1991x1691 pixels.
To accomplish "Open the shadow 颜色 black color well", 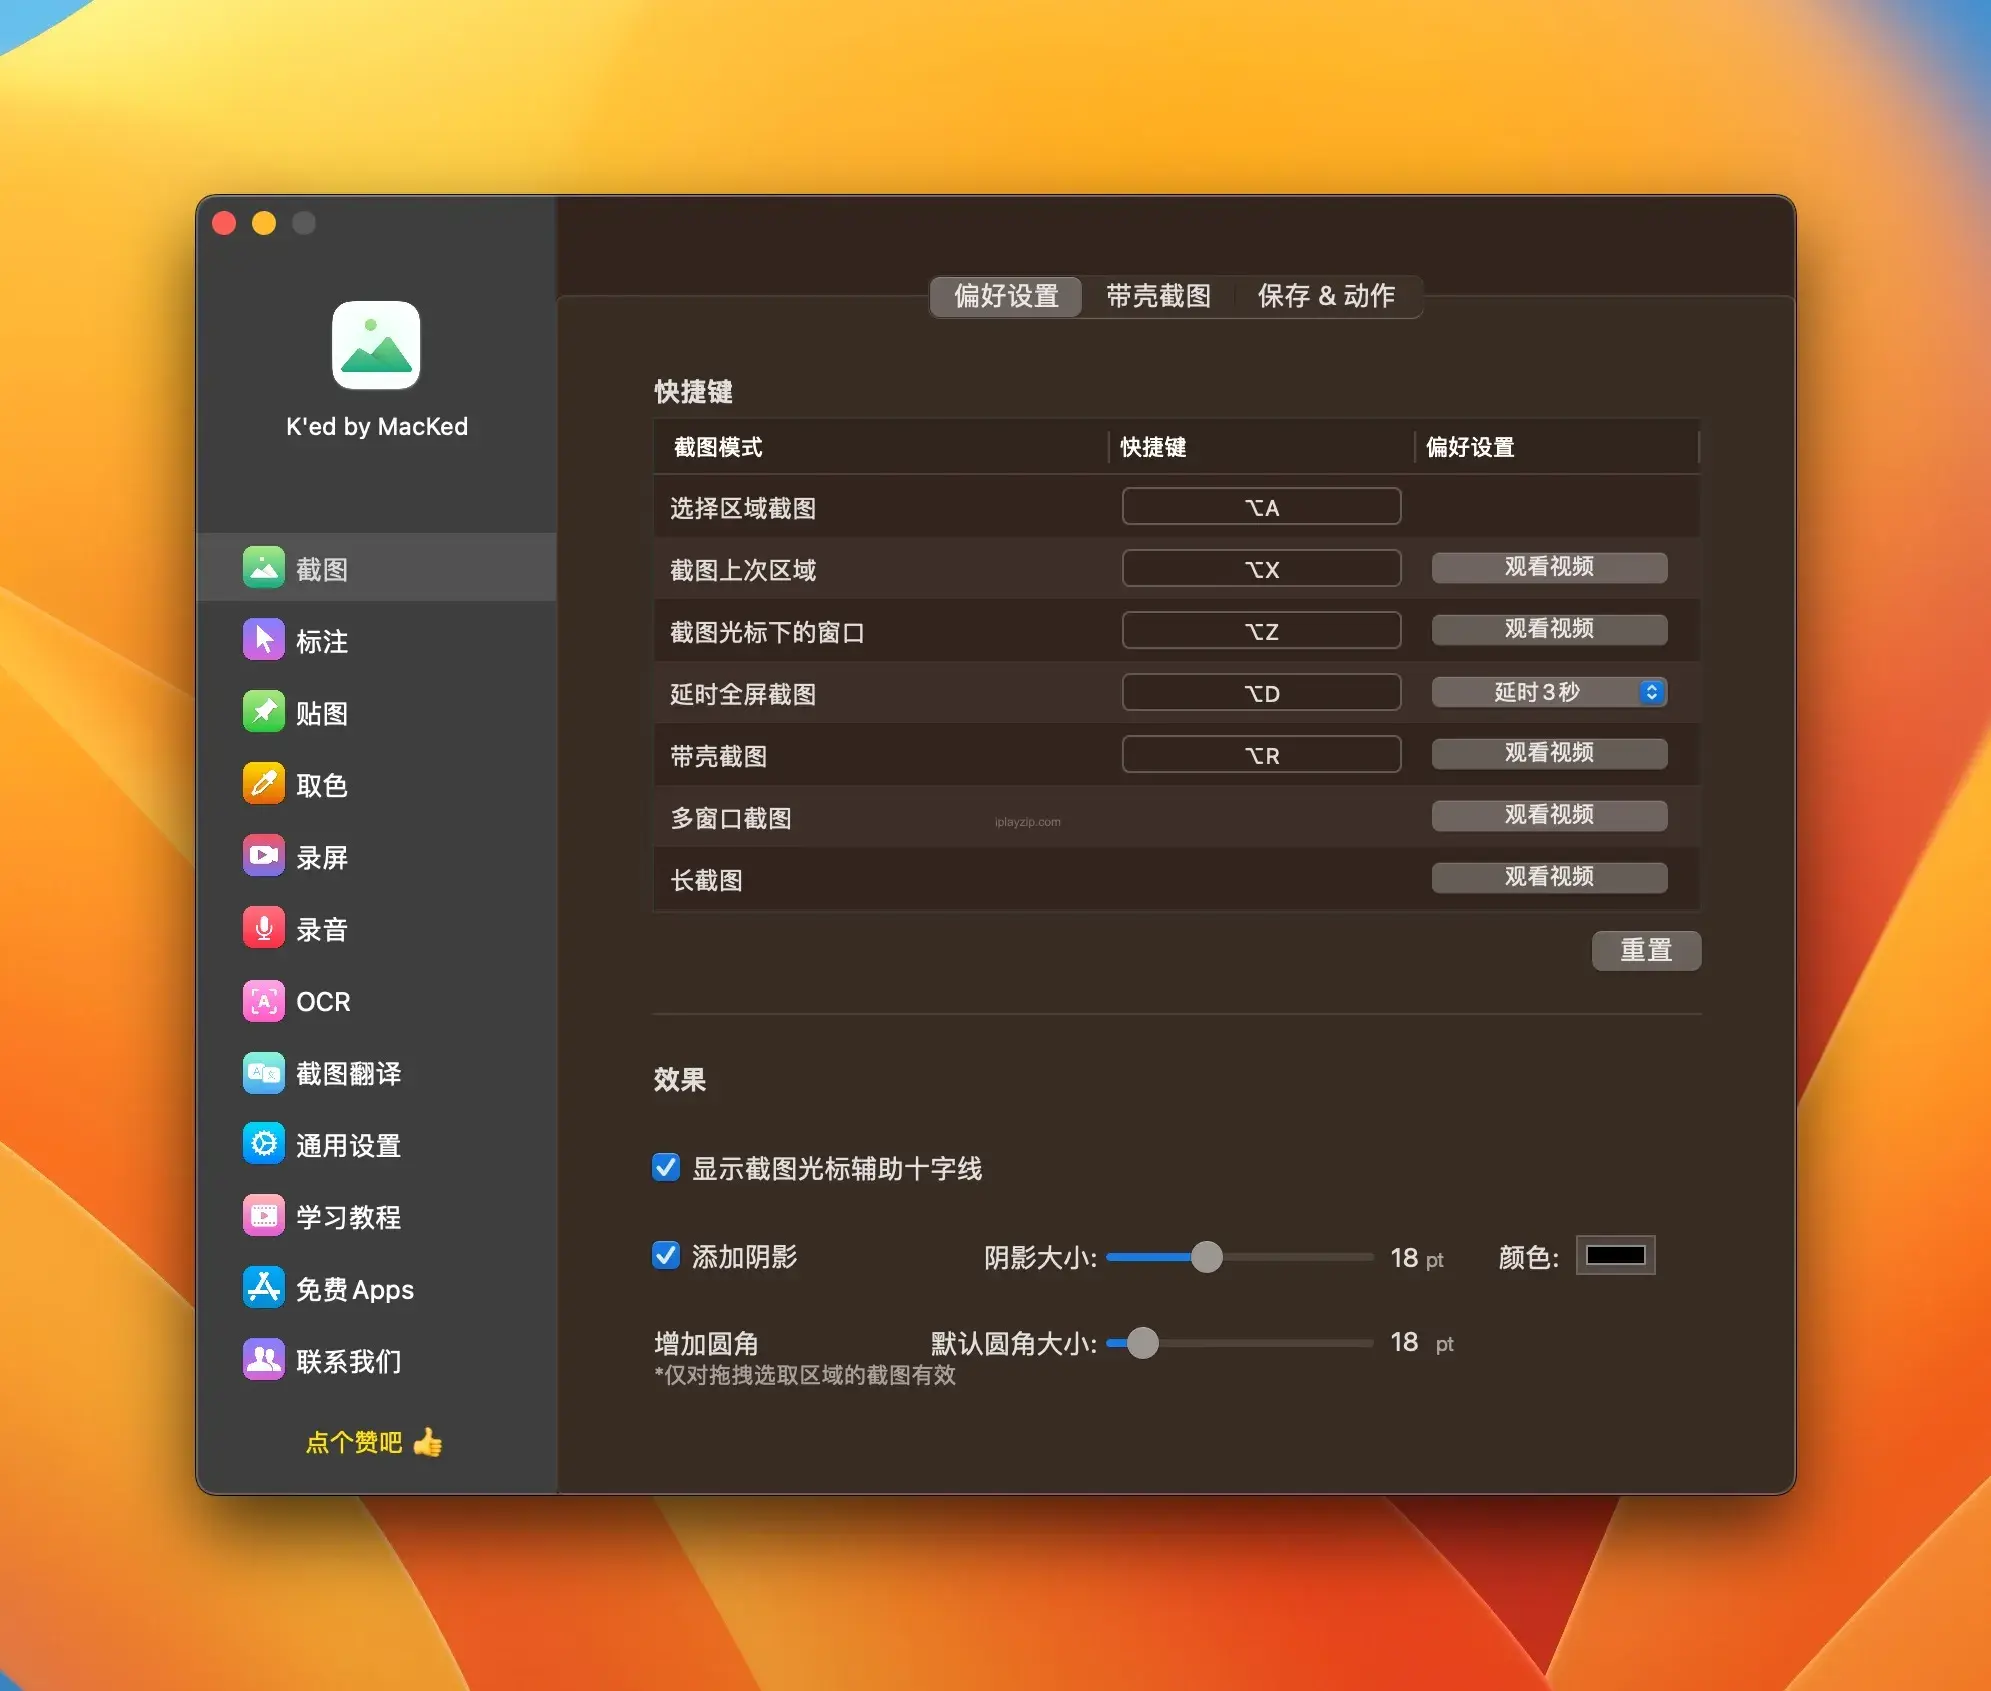I will point(1615,1256).
